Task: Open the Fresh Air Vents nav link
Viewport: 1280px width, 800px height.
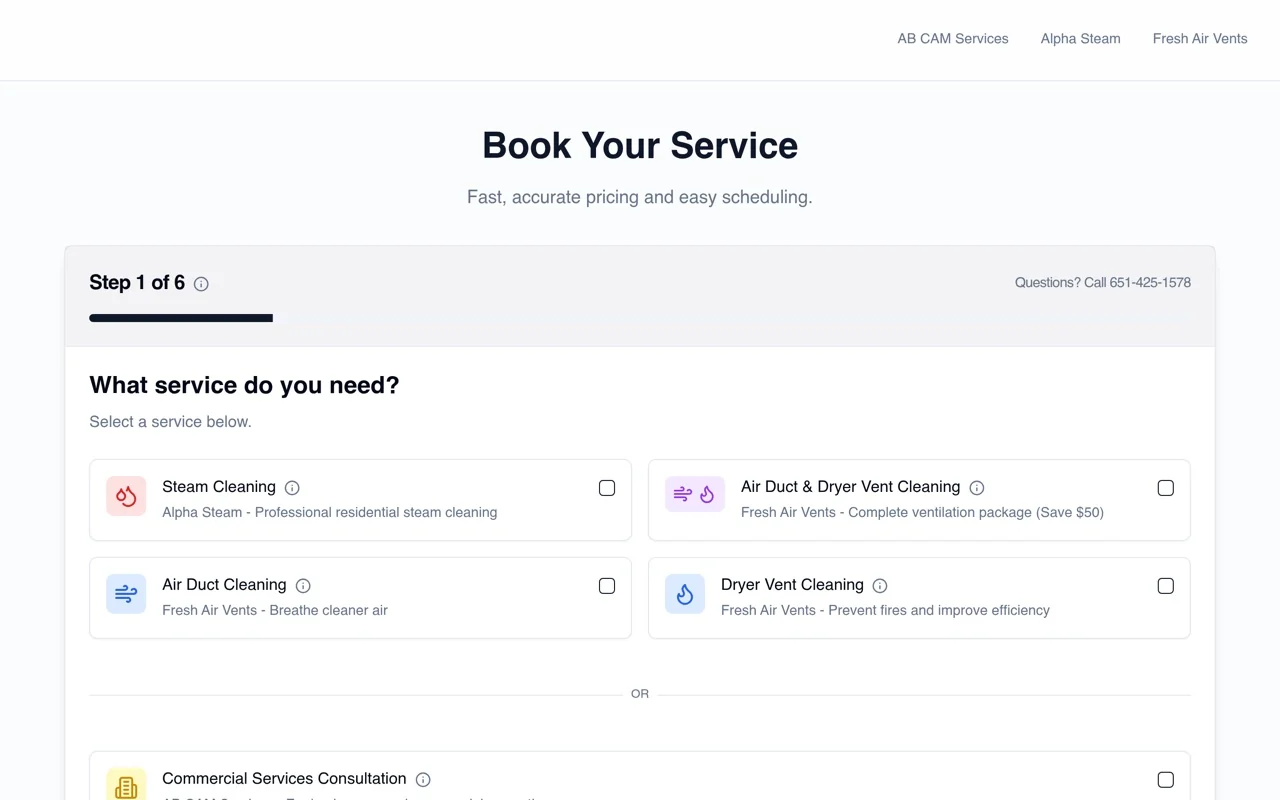Action: click(x=1200, y=39)
